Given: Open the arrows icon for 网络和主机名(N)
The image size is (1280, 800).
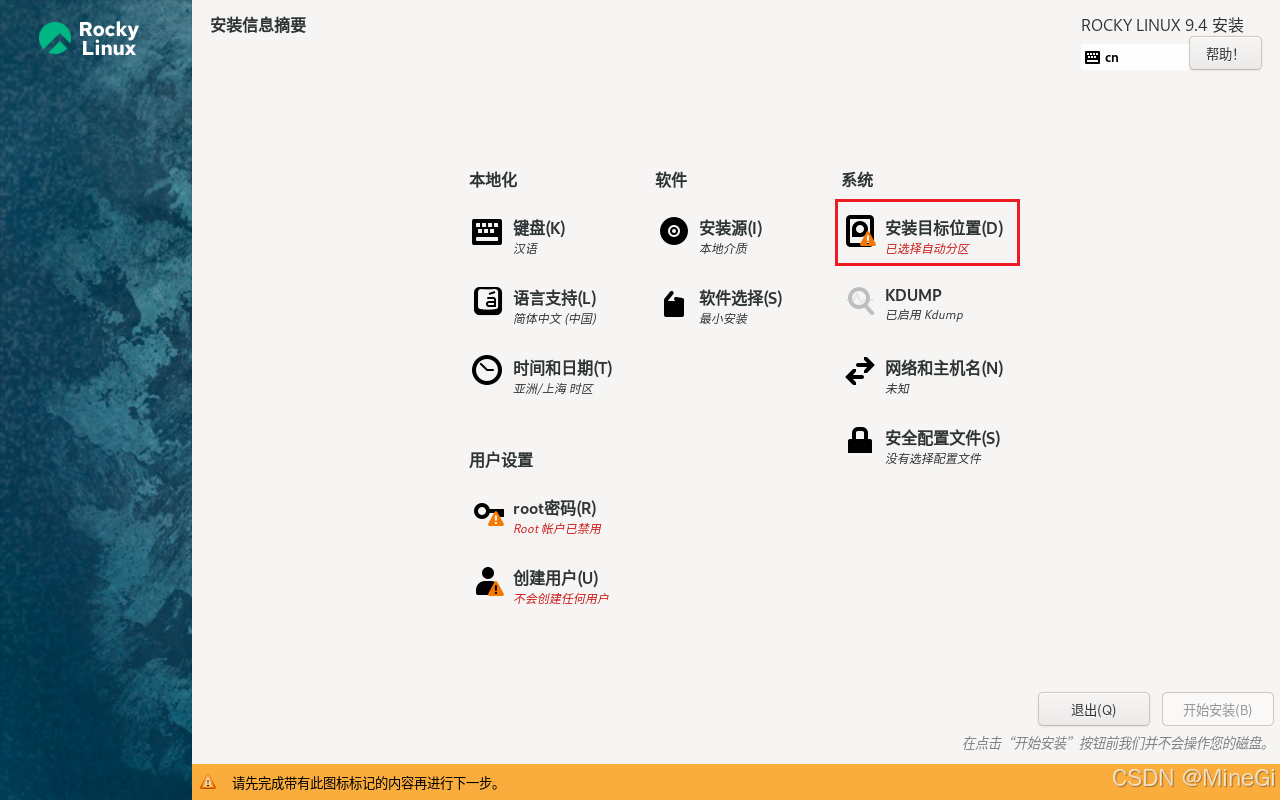Looking at the screenshot, I should [860, 372].
